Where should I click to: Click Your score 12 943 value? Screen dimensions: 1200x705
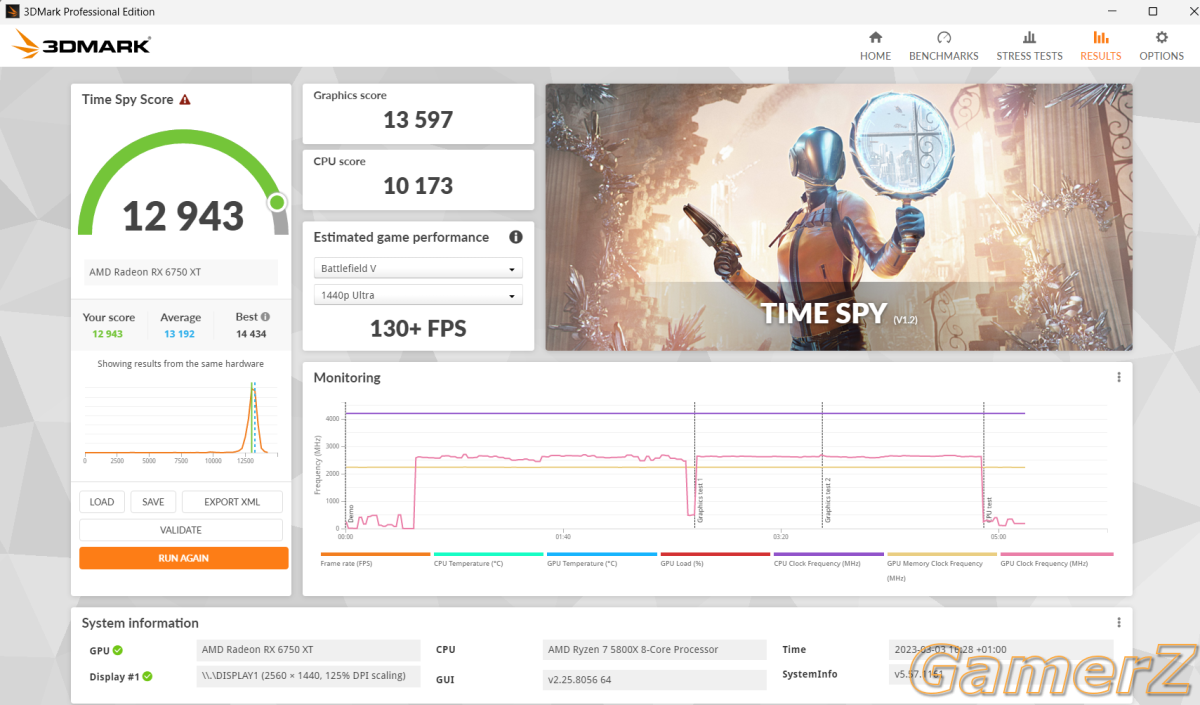click(108, 334)
